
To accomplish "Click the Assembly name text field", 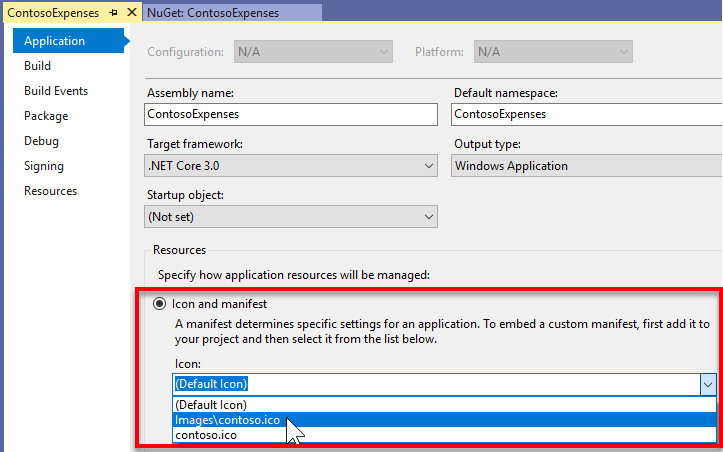I will click(291, 115).
